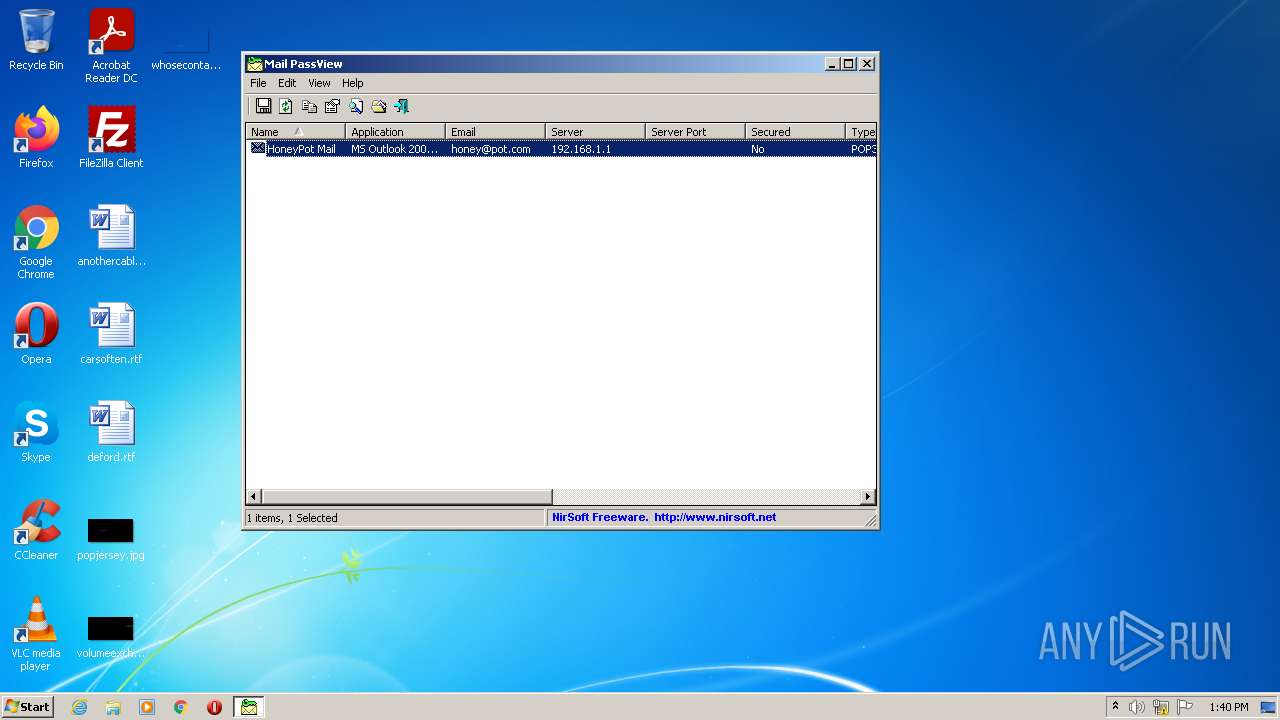Image resolution: width=1280 pixels, height=720 pixels.
Task: Sort by the Server Port column header
Action: (696, 132)
